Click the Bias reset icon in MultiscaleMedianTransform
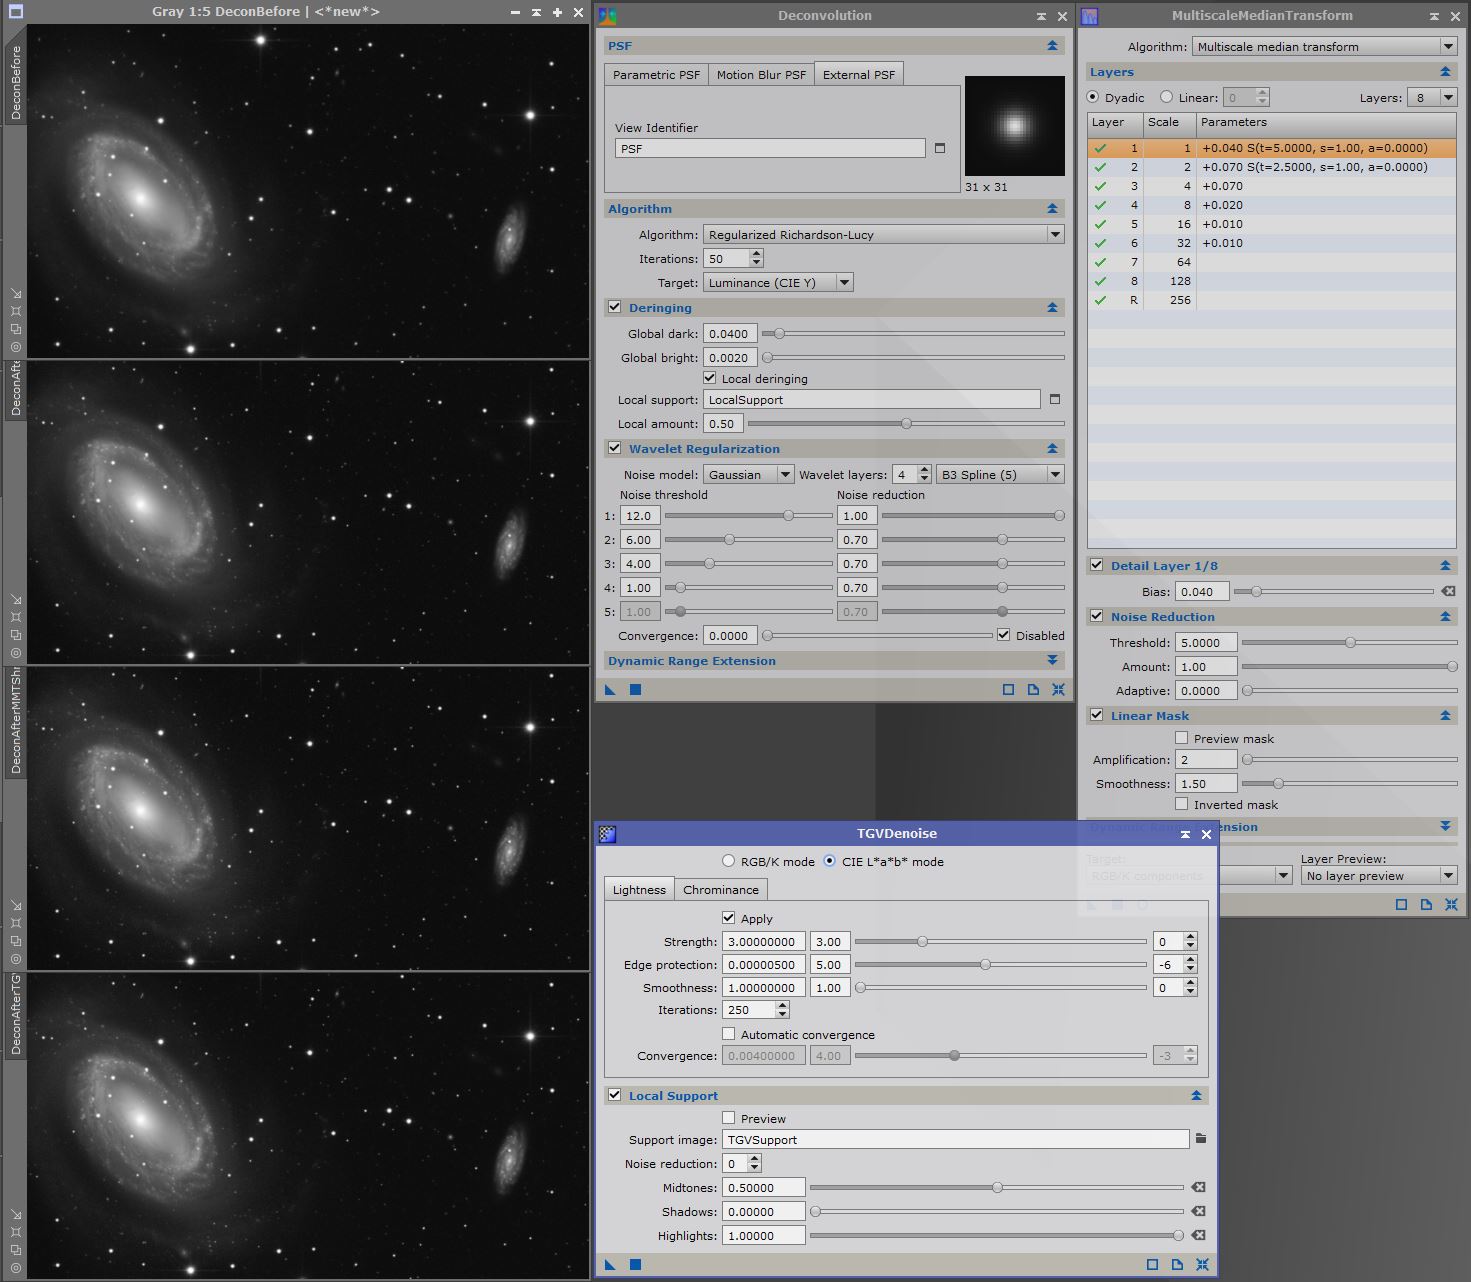Screen dimensions: 1471x1282 (x=1447, y=592)
